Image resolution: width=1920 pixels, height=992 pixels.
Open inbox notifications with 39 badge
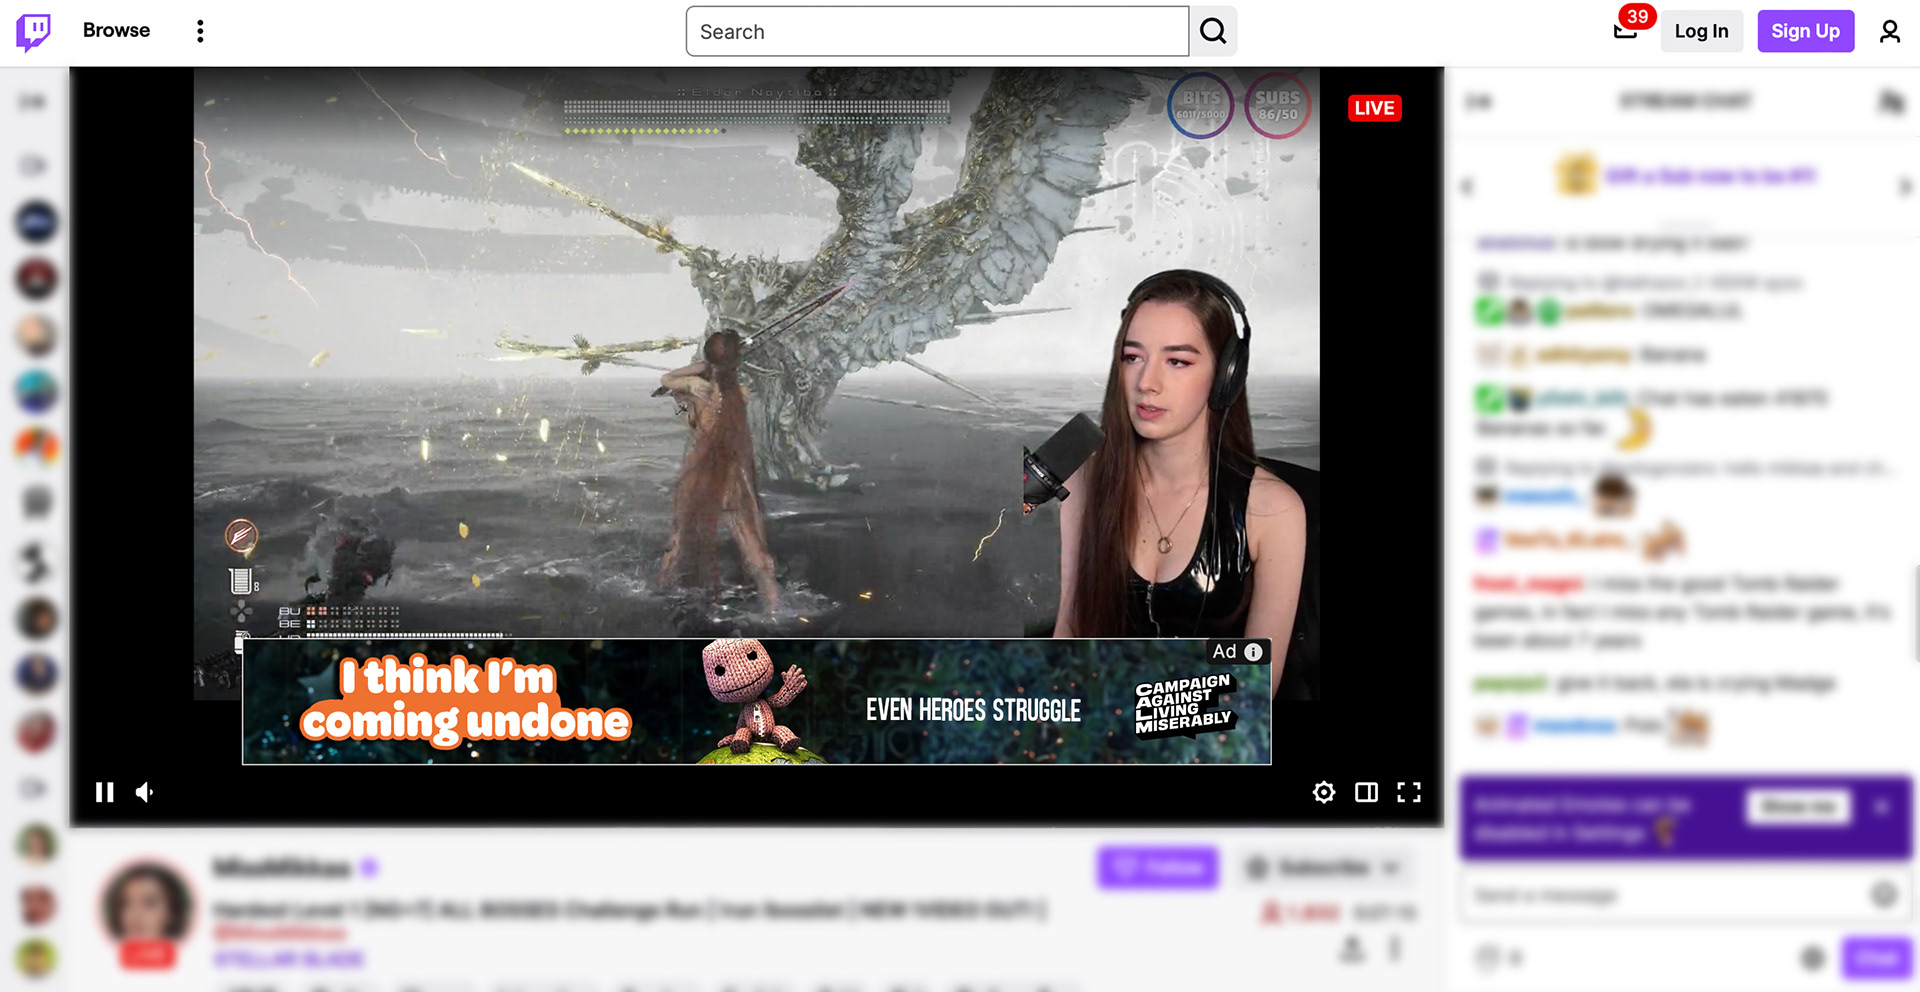point(1627,29)
